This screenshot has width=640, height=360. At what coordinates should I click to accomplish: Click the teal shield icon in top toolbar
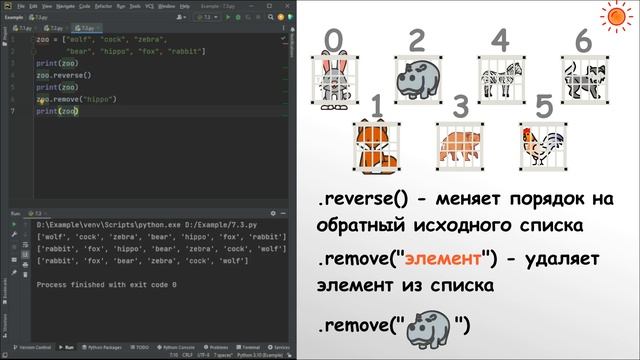(290, 17)
